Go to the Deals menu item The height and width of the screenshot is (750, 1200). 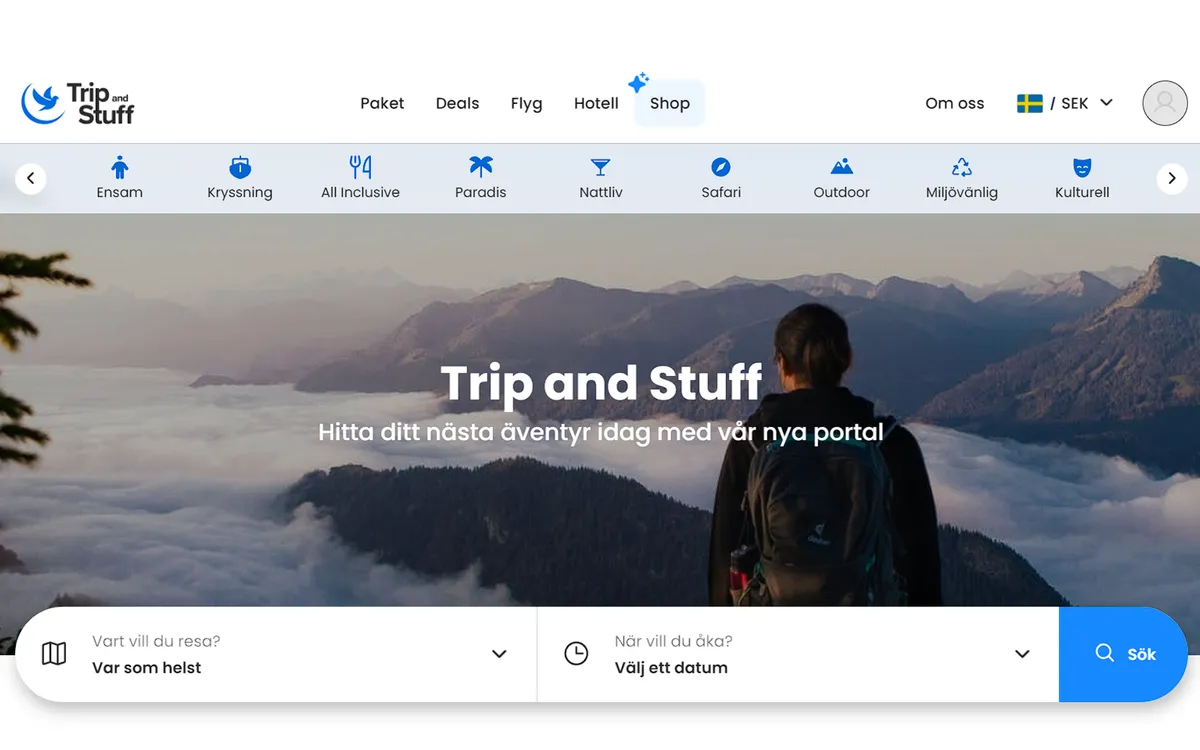(x=458, y=103)
